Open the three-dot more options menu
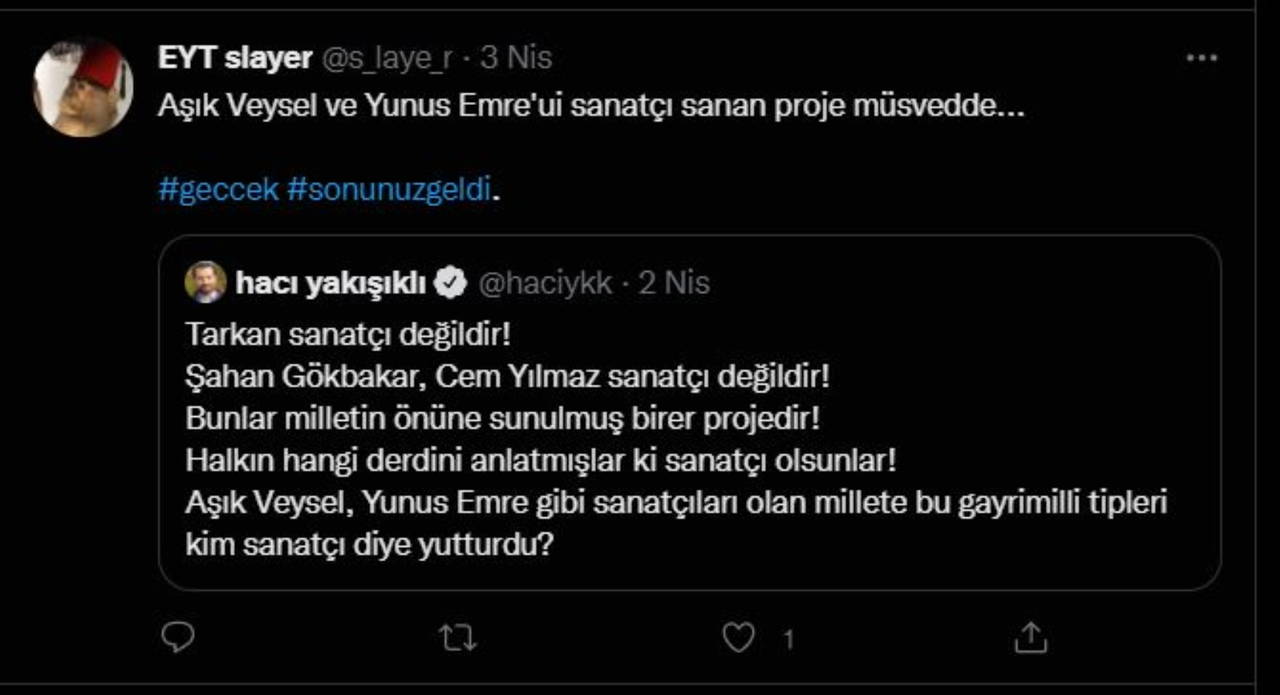The width and height of the screenshot is (1280, 695). [1201, 59]
